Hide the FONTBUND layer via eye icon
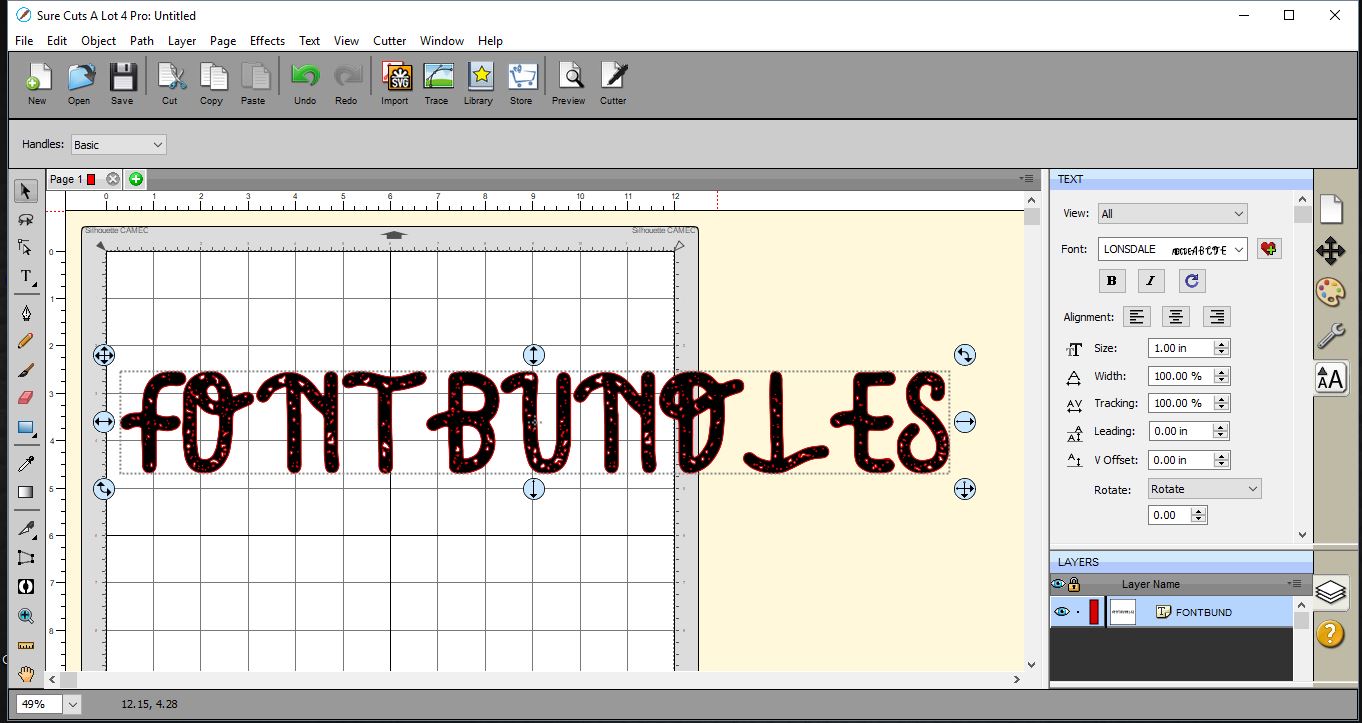Screen dimensions: 1362x723 [x=1061, y=612]
